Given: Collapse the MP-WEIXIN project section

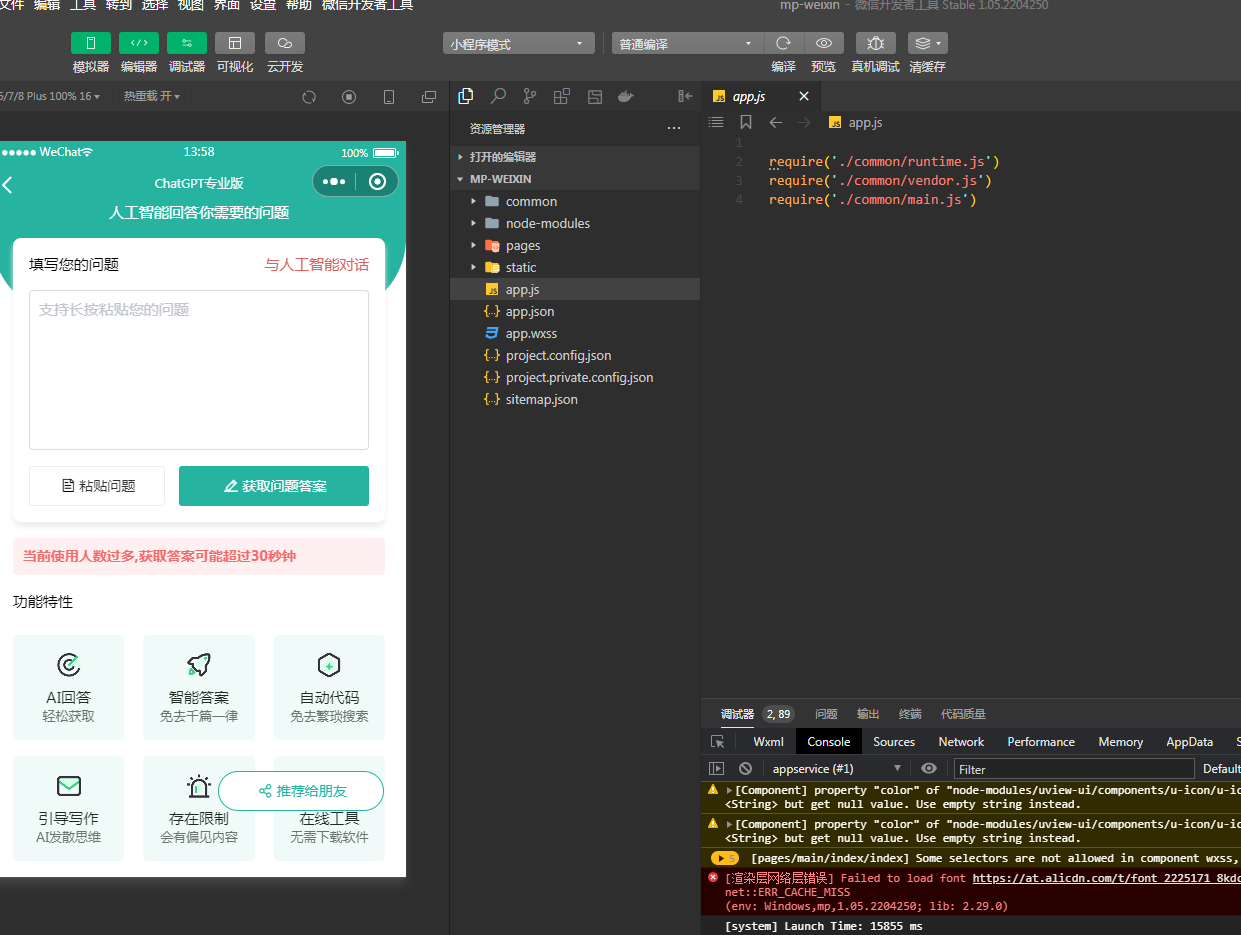Looking at the screenshot, I should tap(575, 179).
